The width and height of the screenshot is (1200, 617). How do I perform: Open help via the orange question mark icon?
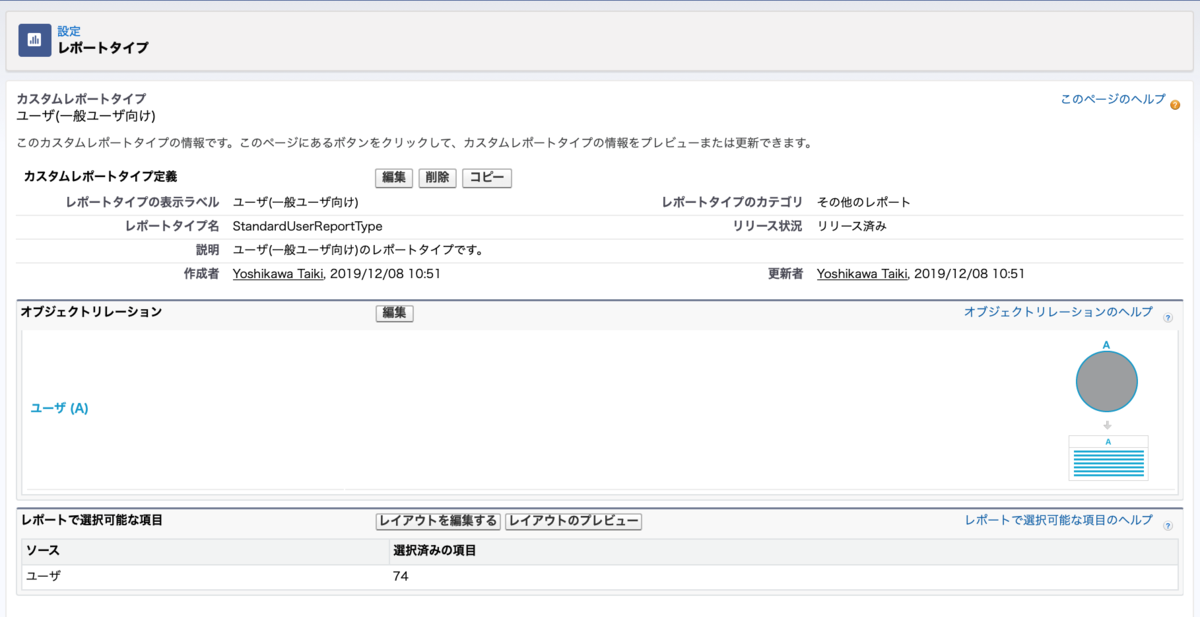pos(1175,104)
